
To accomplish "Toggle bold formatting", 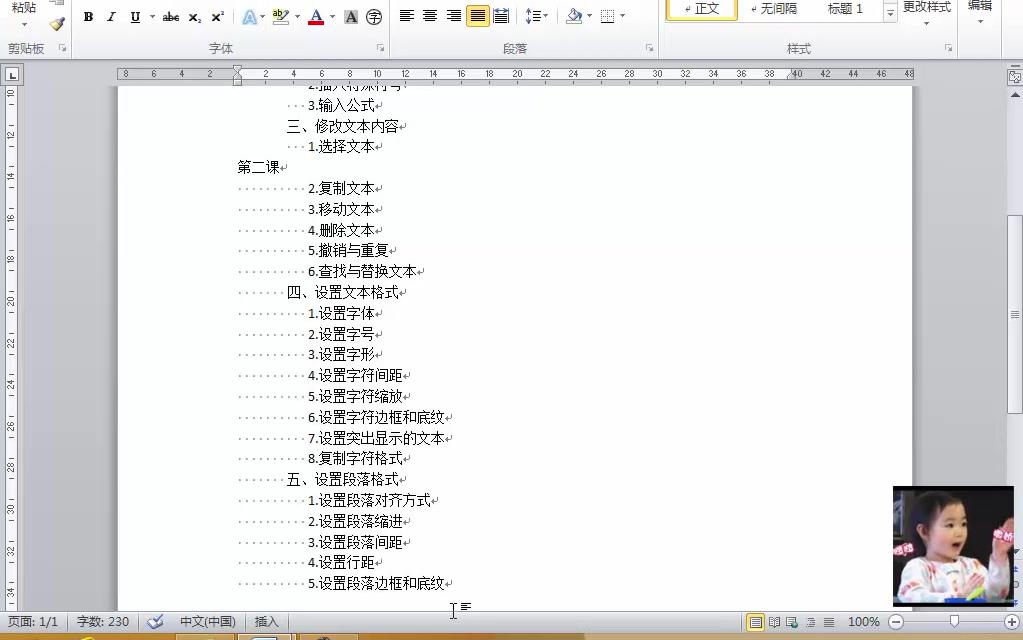I will point(88,17).
